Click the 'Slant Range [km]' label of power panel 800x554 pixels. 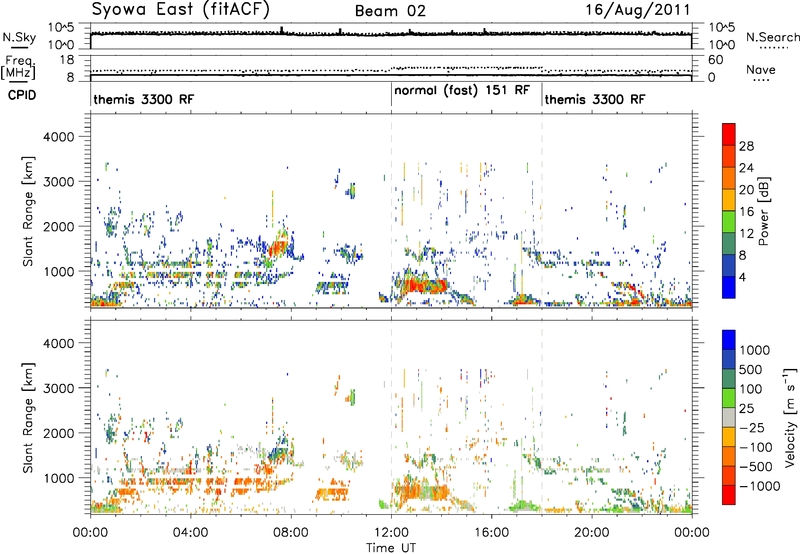28,211
